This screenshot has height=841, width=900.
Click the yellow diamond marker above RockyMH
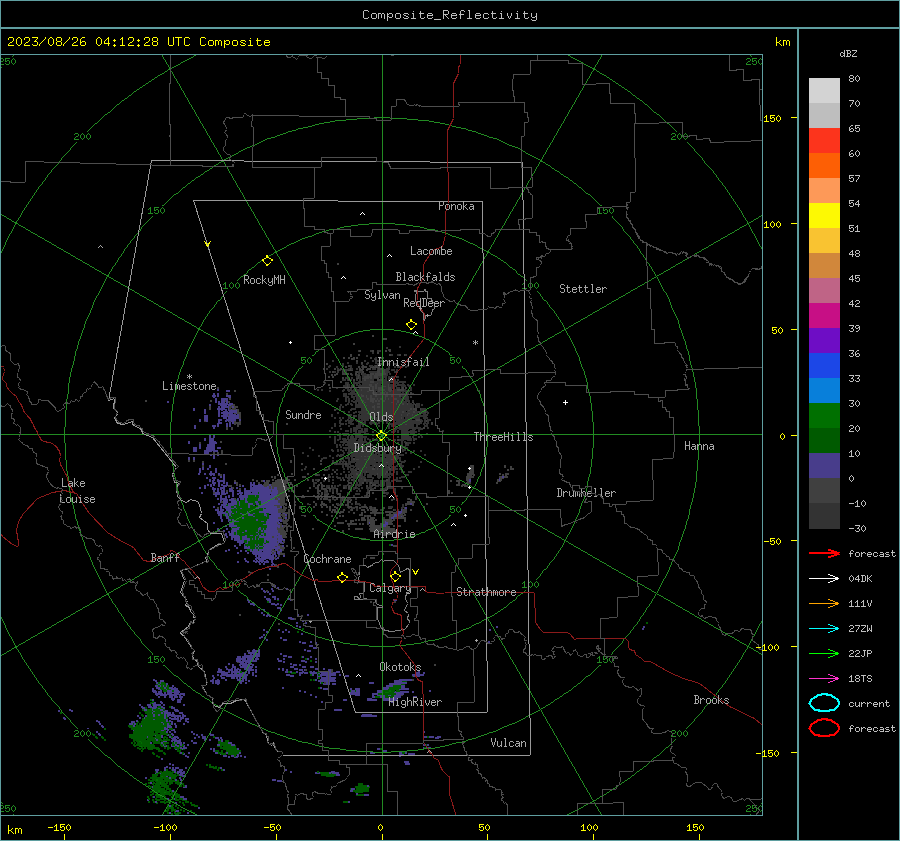[267, 261]
